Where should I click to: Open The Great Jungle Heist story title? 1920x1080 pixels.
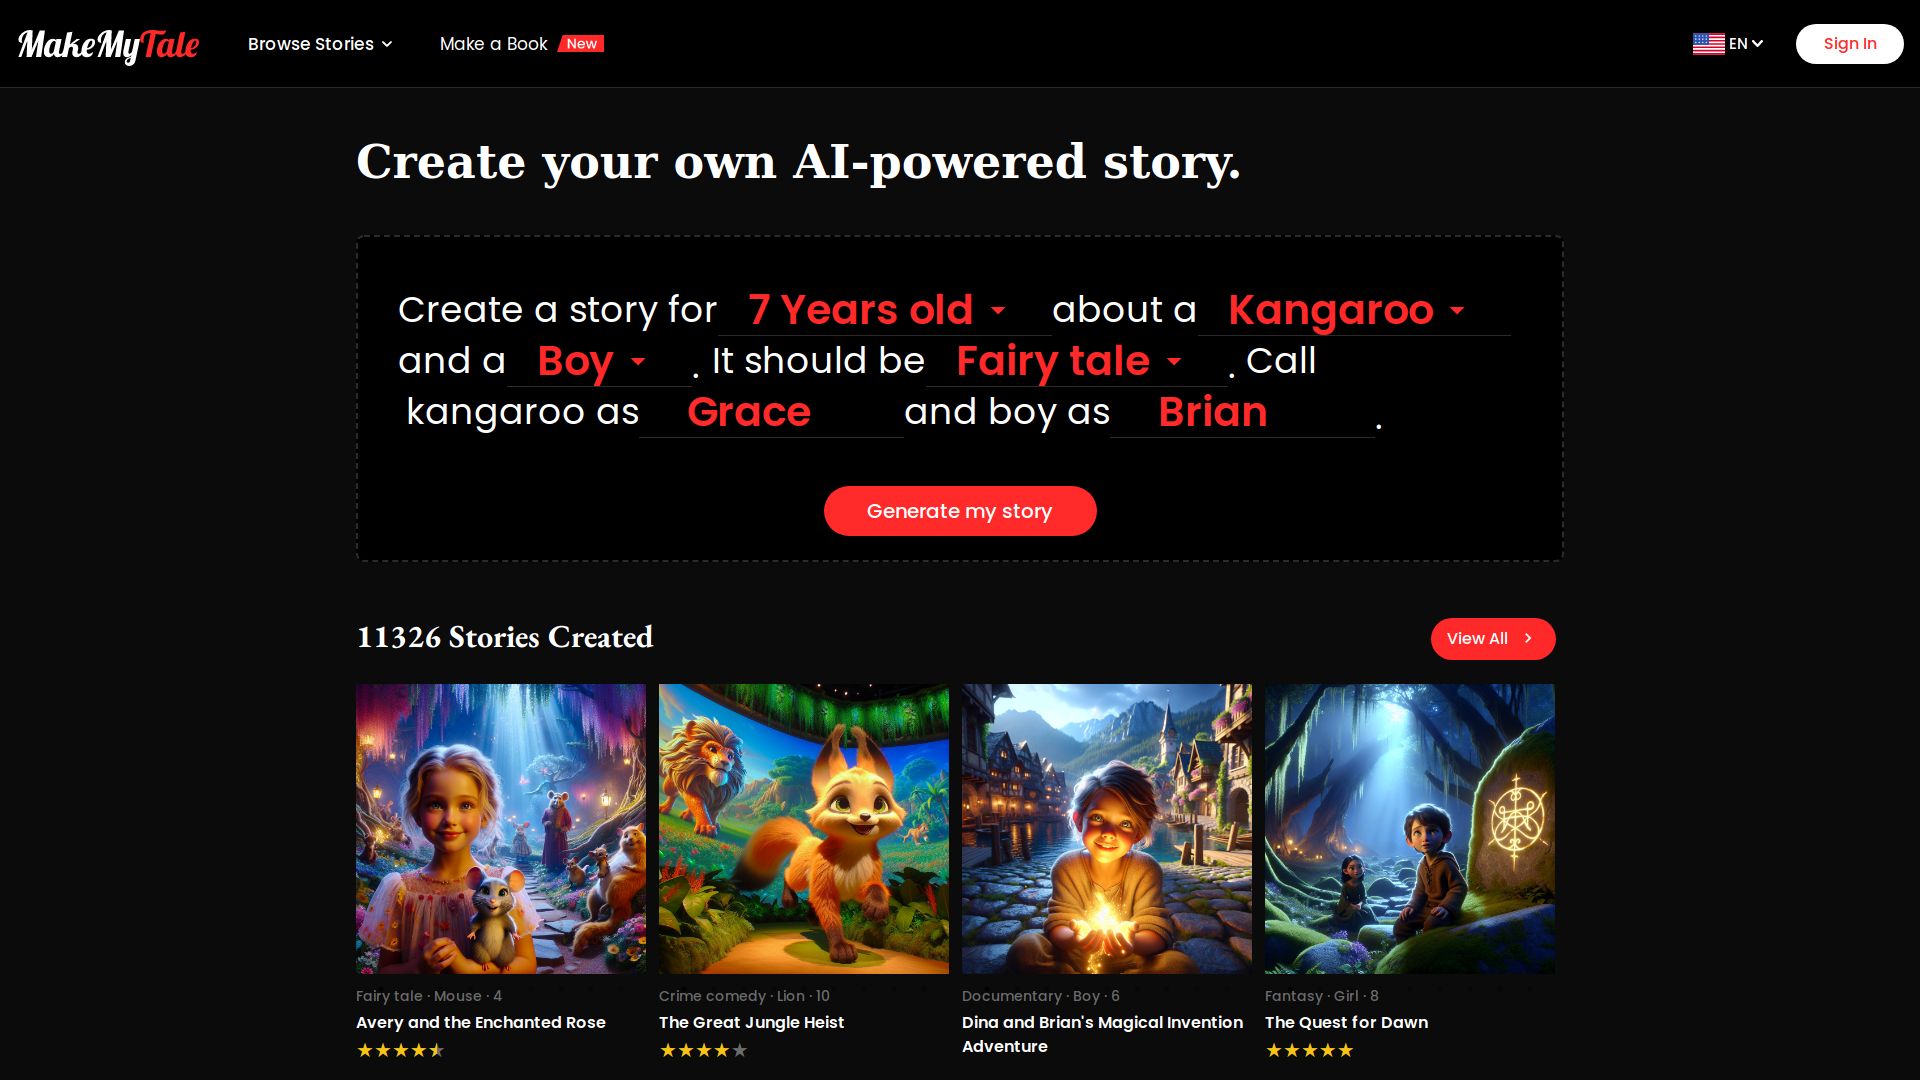pos(751,1022)
